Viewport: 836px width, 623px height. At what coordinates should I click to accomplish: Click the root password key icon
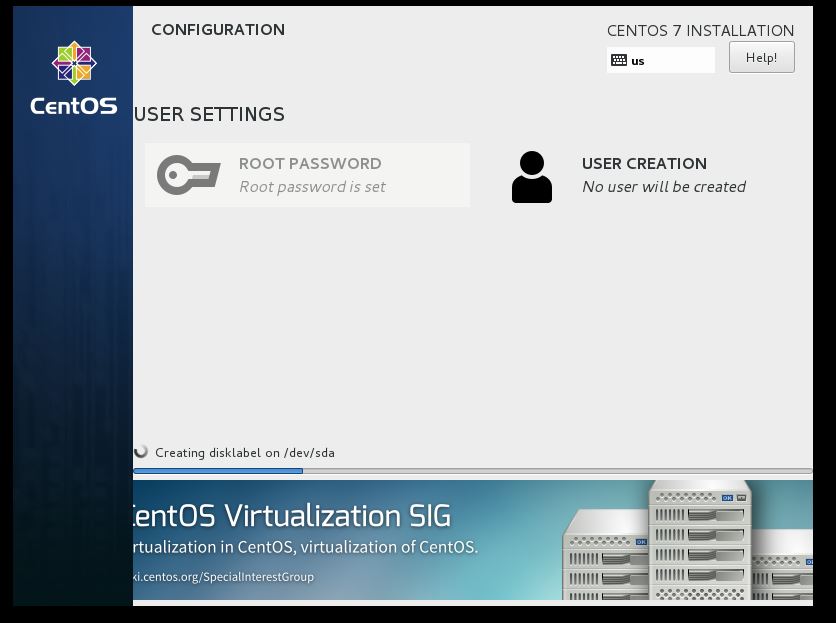189,175
